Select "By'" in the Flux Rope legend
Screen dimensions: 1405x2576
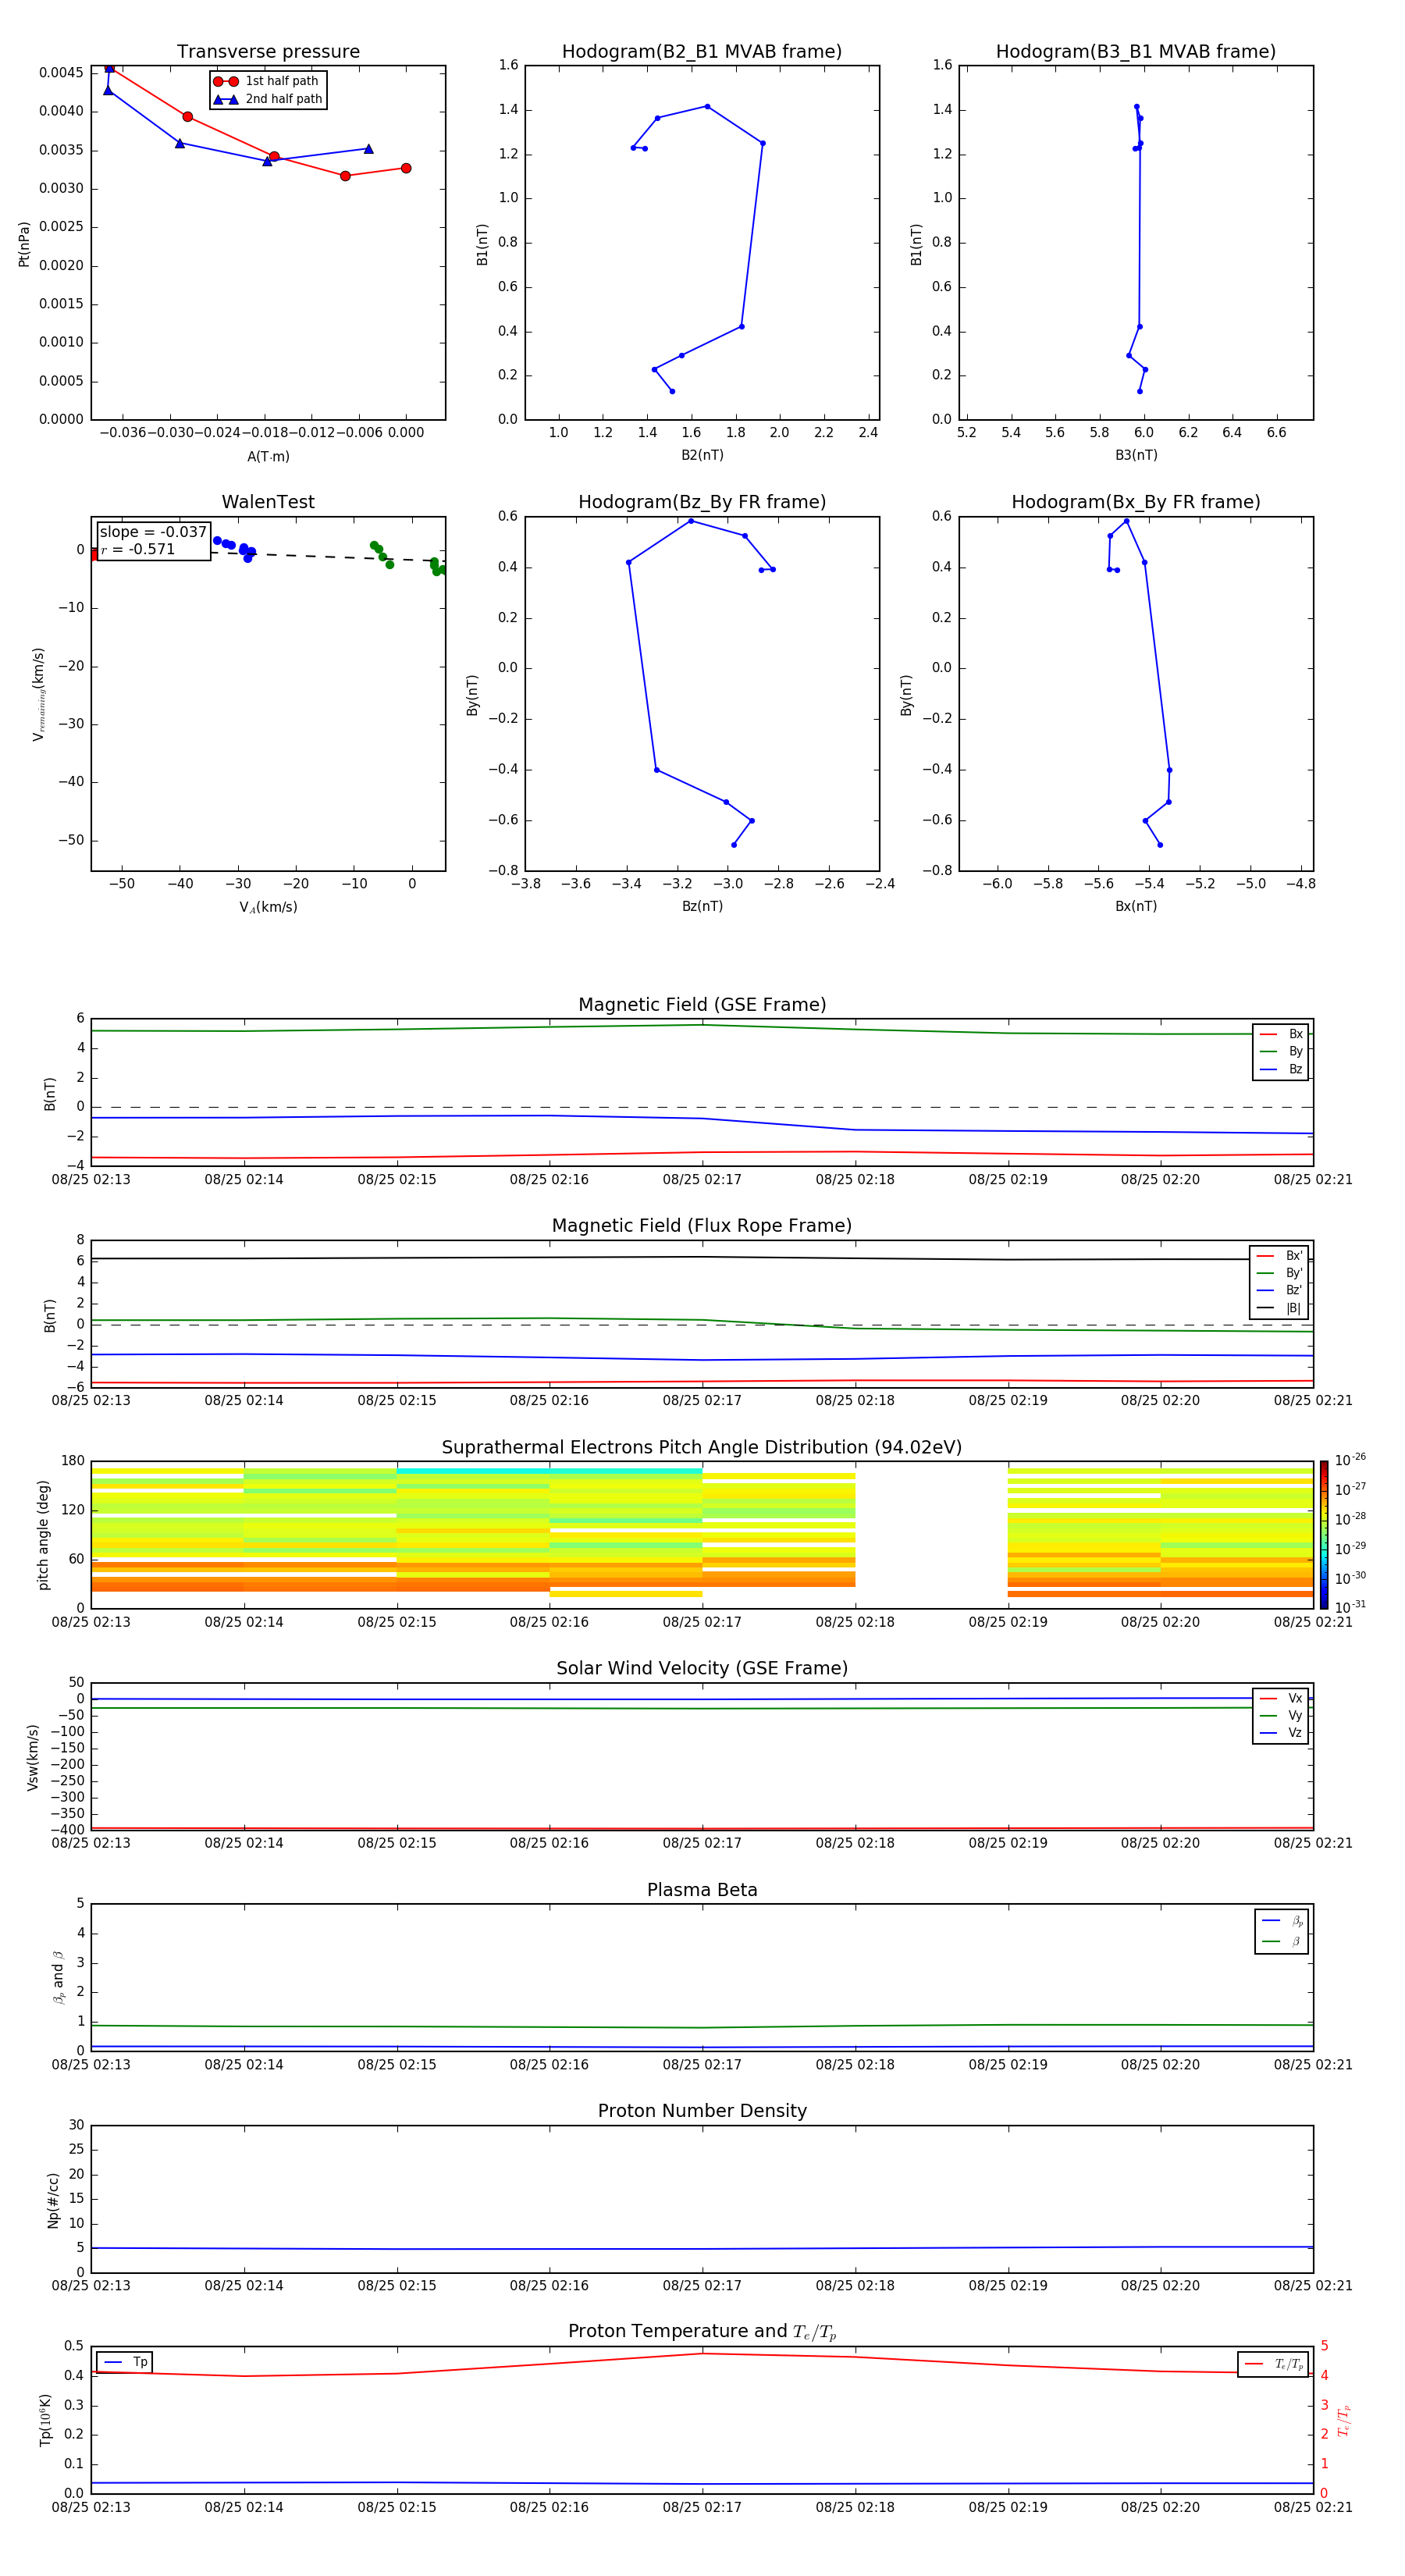(x=1280, y=1273)
